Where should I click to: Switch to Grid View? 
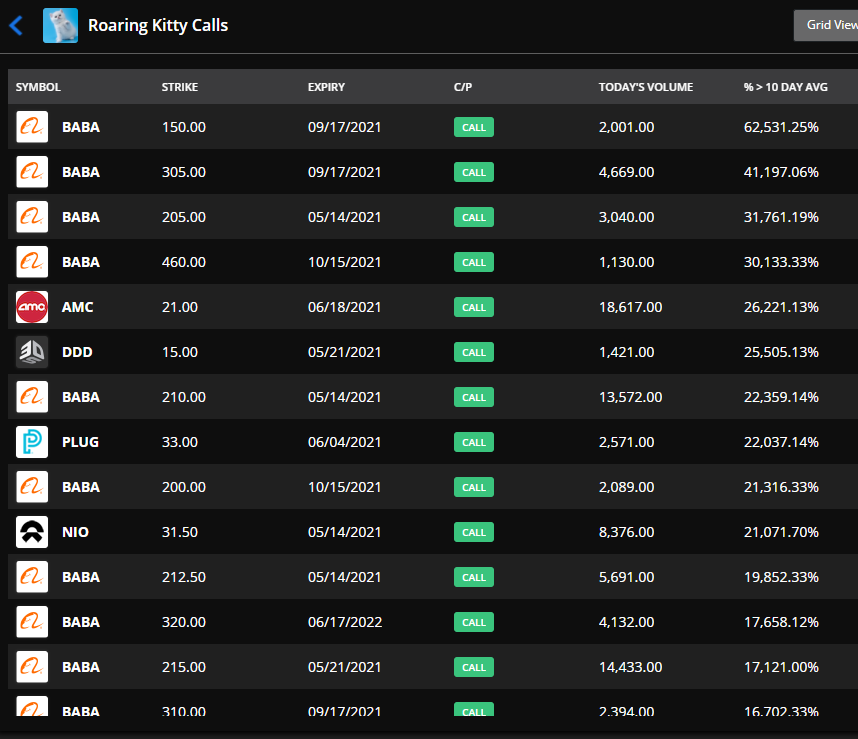pyautogui.click(x=826, y=25)
